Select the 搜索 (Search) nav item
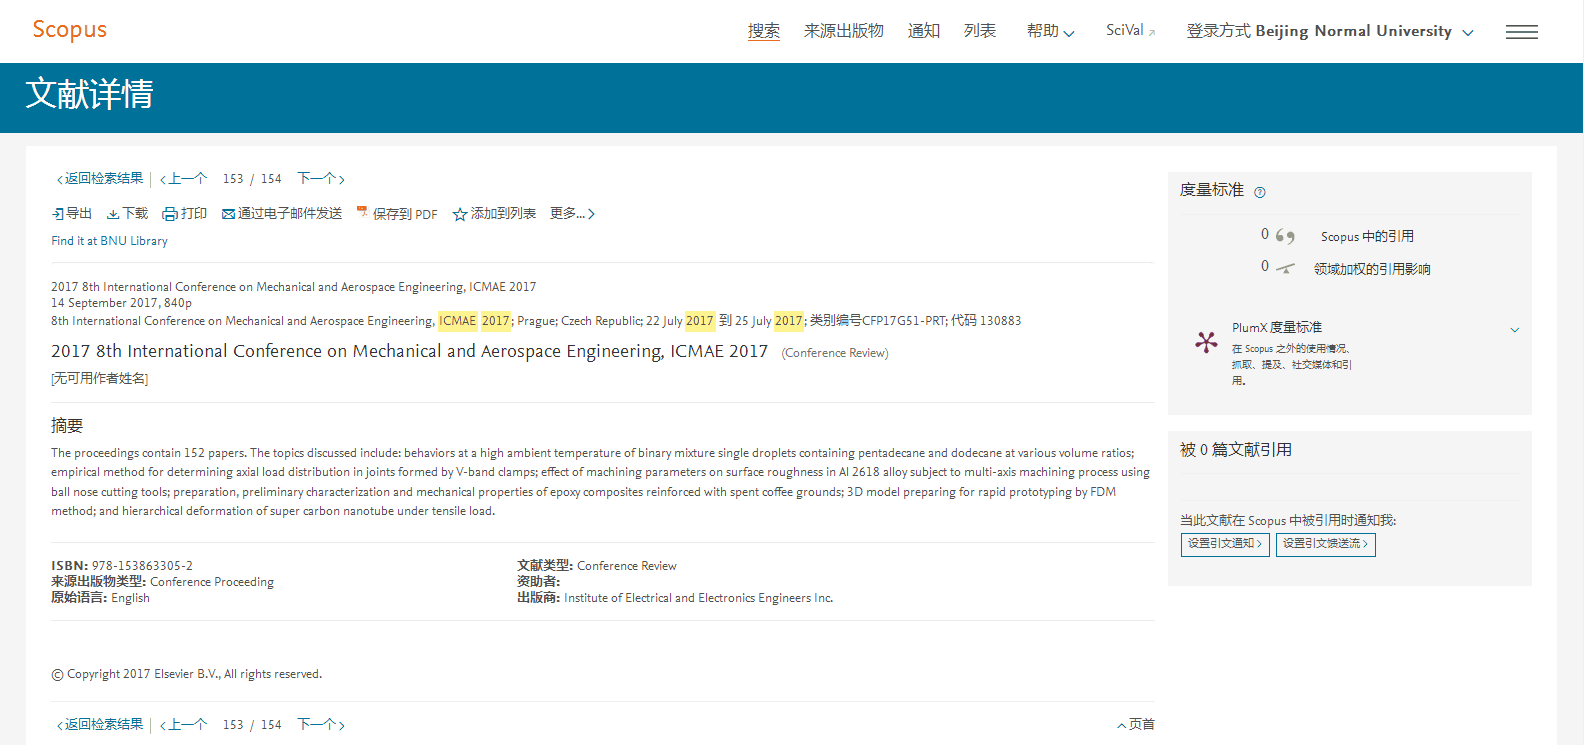 (763, 31)
